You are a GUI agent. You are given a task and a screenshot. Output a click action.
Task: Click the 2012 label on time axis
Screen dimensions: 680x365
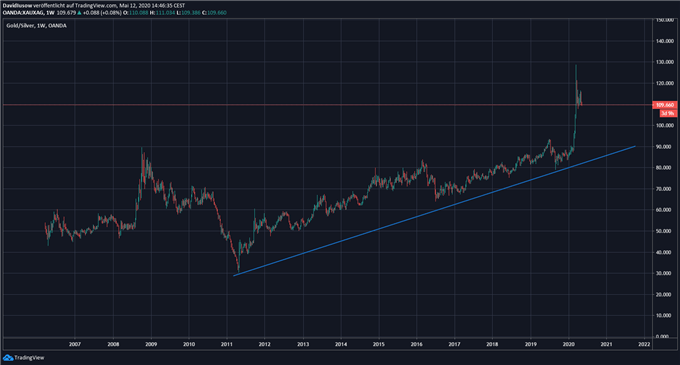point(265,344)
